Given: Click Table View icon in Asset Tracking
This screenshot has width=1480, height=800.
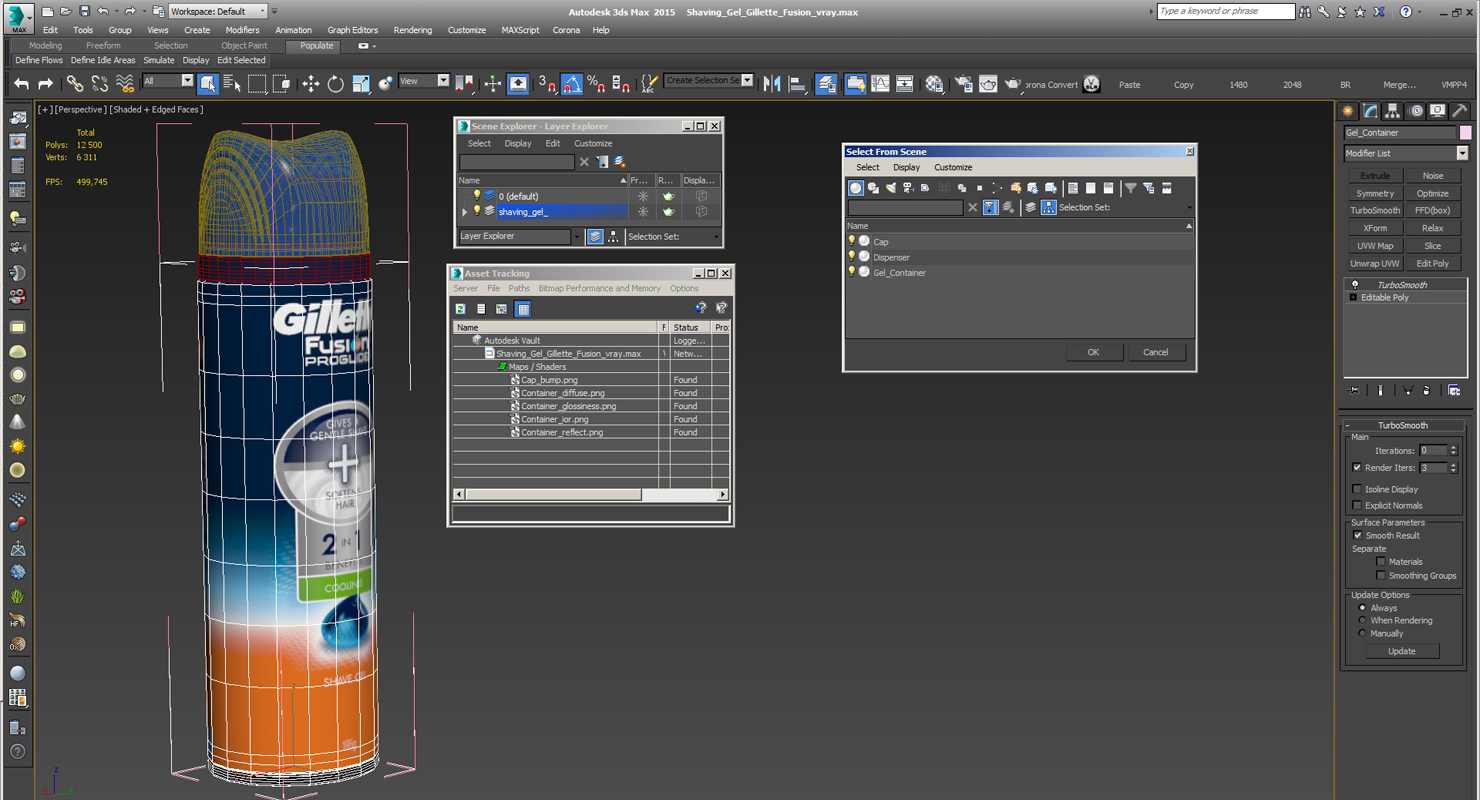Looking at the screenshot, I should [x=523, y=309].
